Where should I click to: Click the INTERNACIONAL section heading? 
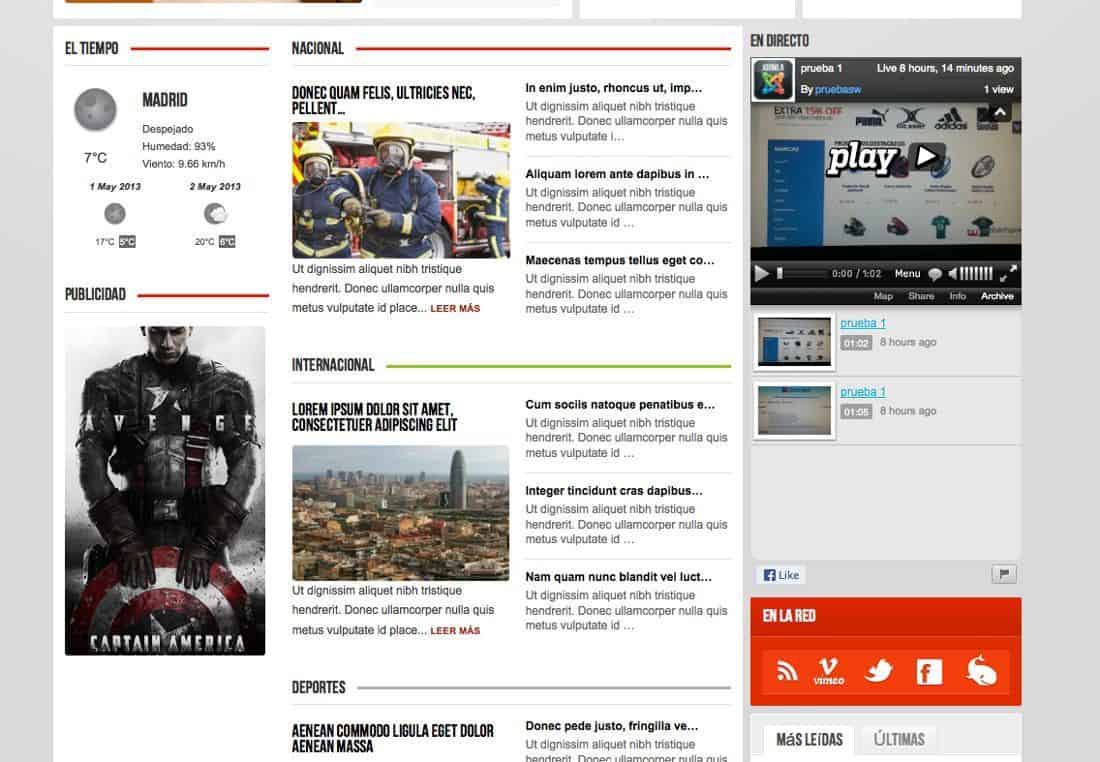333,365
